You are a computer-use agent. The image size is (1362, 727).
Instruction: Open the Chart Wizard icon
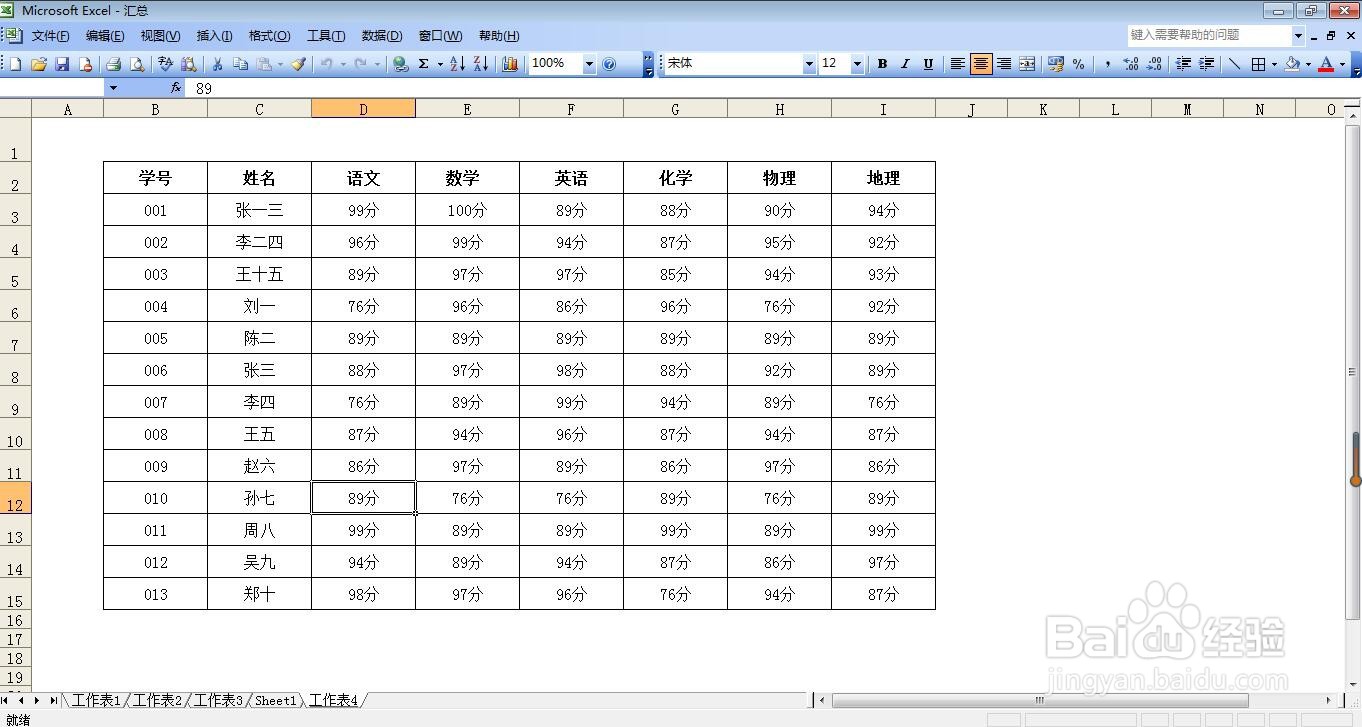click(510, 63)
